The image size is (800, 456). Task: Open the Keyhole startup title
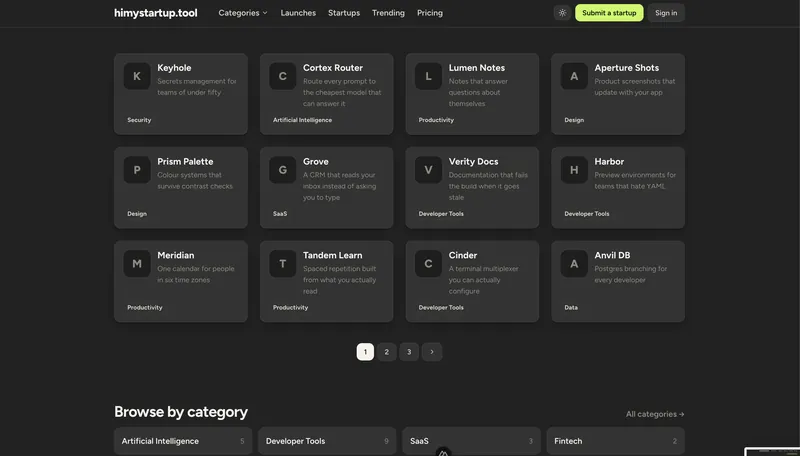point(174,68)
